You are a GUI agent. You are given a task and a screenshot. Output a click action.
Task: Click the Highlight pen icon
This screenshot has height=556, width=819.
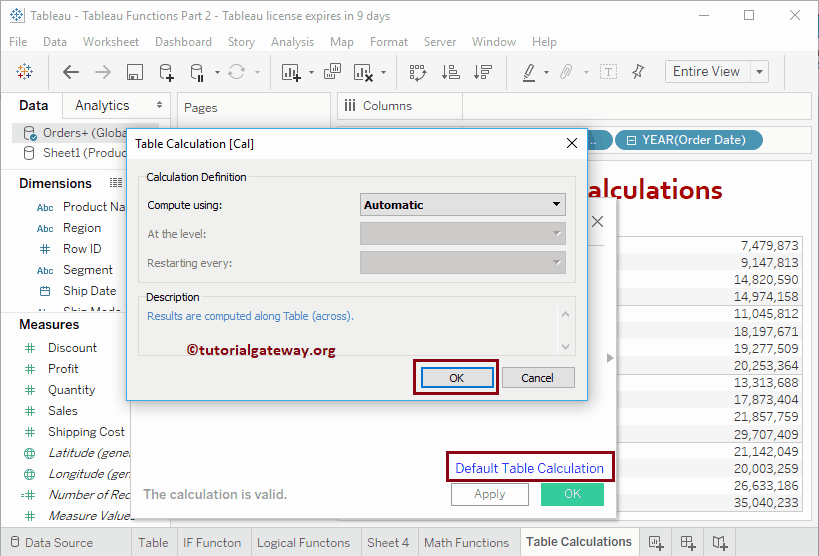529,72
